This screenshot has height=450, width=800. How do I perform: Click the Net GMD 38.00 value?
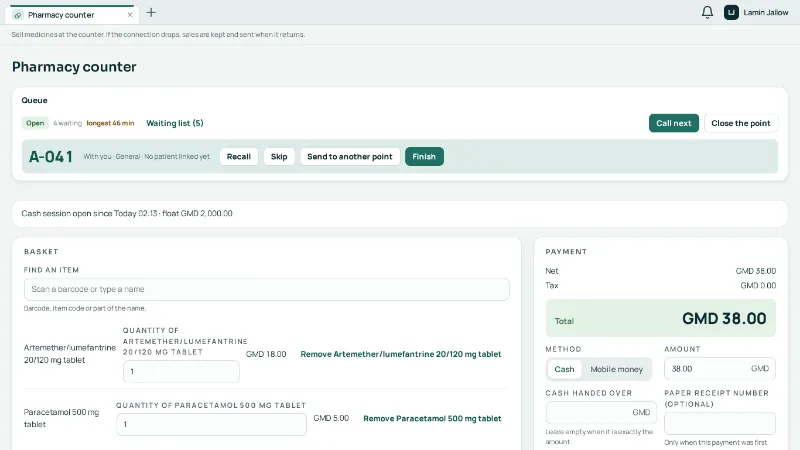[756, 271]
